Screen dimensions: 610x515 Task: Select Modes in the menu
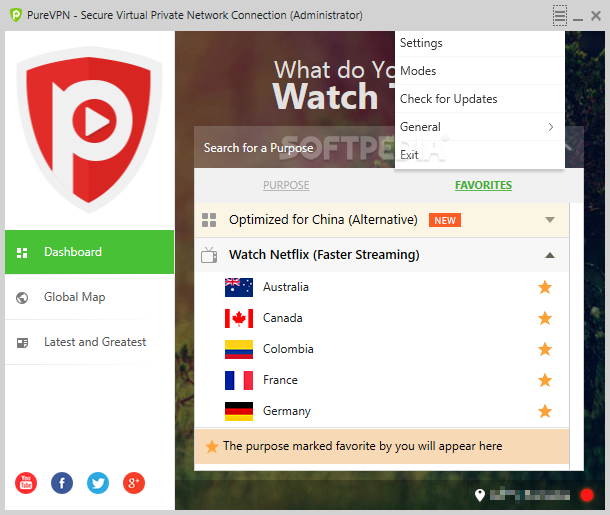480,71
